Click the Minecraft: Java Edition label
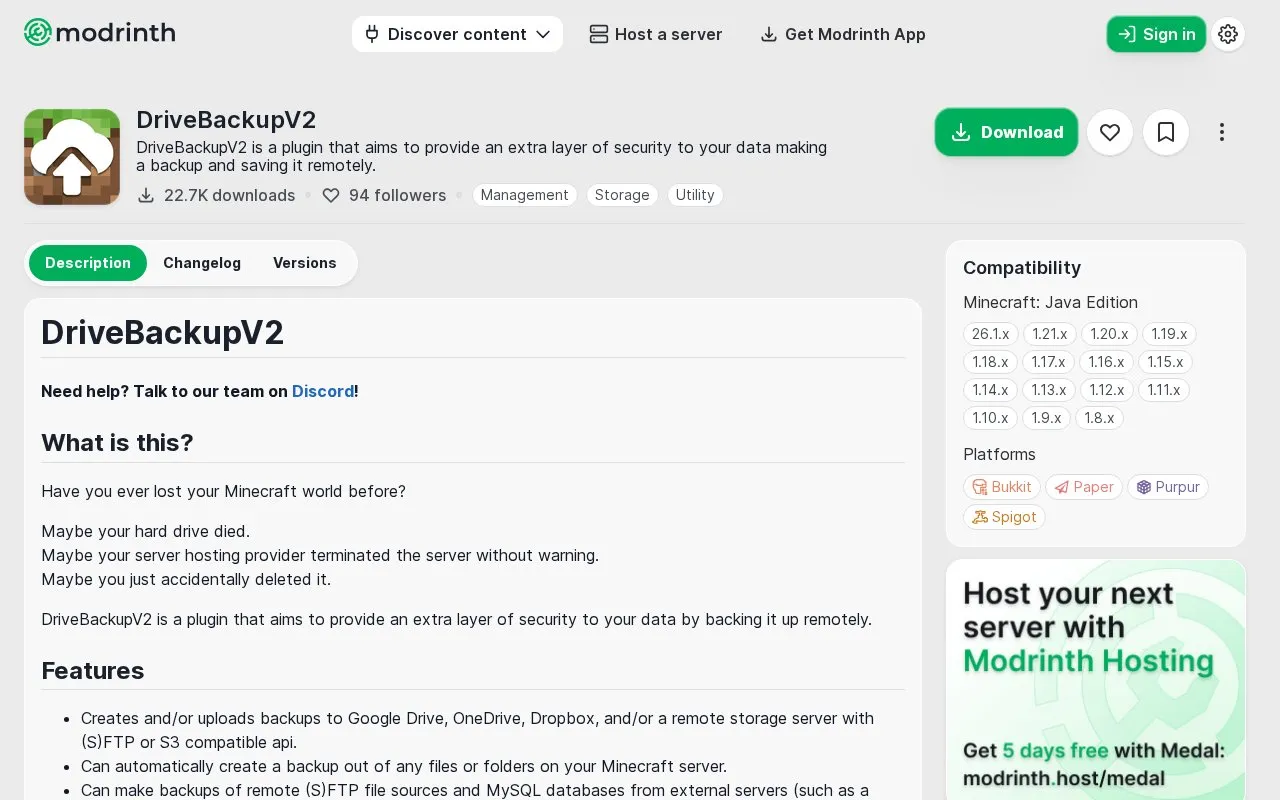 1050,302
